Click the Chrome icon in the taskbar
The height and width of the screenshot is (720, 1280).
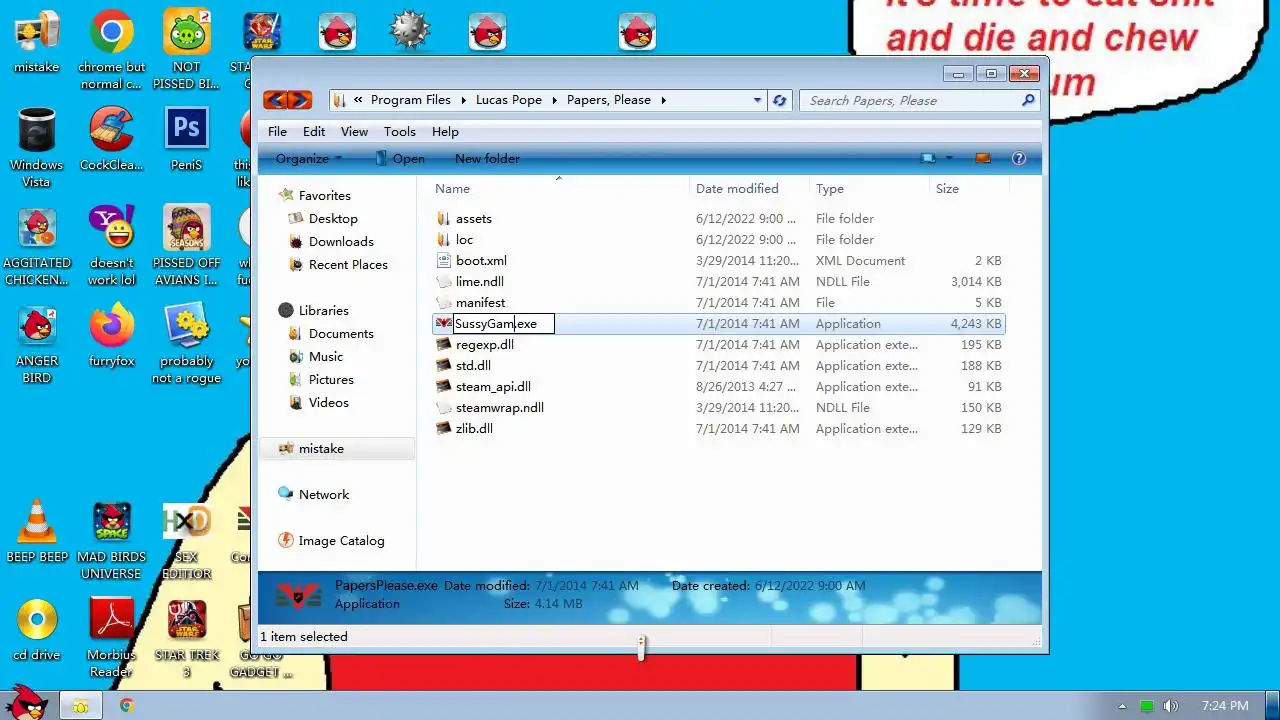127,705
